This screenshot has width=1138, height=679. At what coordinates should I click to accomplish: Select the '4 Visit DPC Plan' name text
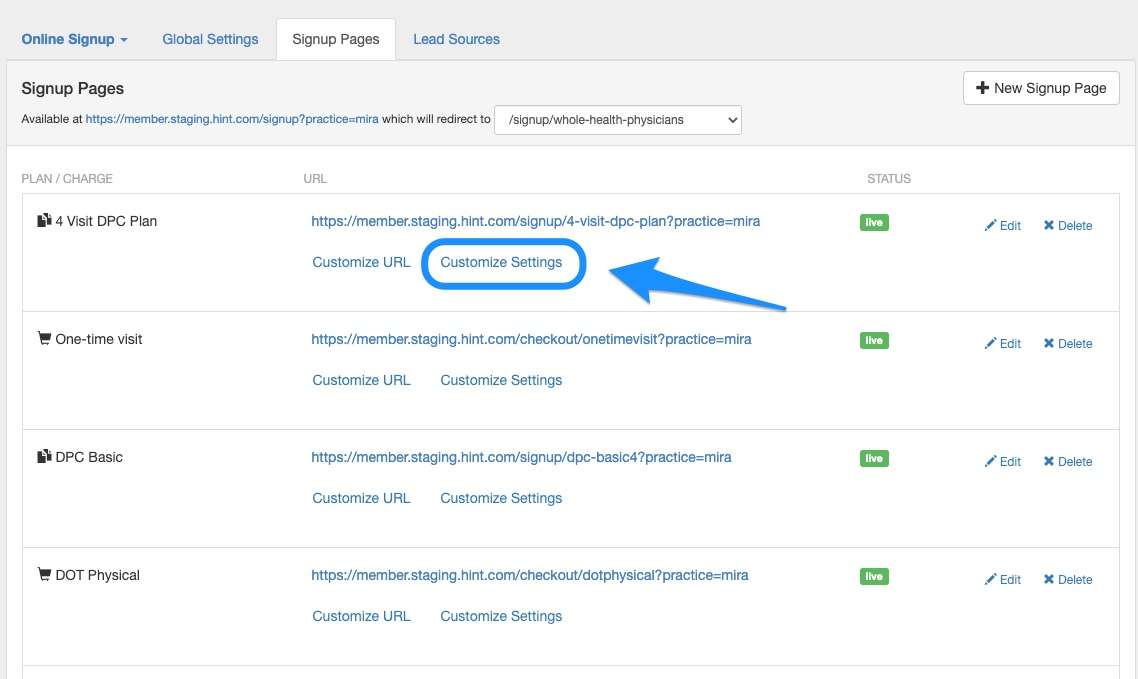click(106, 221)
